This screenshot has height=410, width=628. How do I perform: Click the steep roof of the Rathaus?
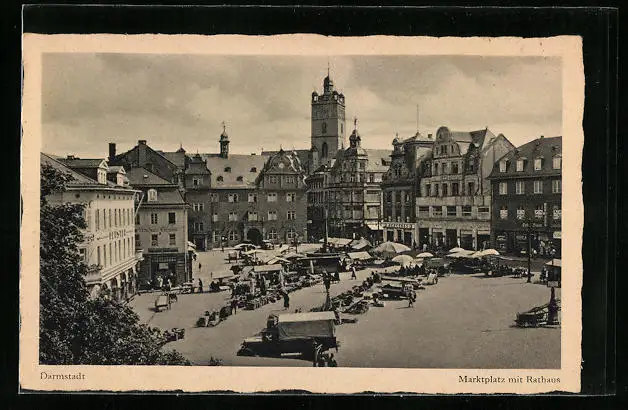click(x=235, y=170)
